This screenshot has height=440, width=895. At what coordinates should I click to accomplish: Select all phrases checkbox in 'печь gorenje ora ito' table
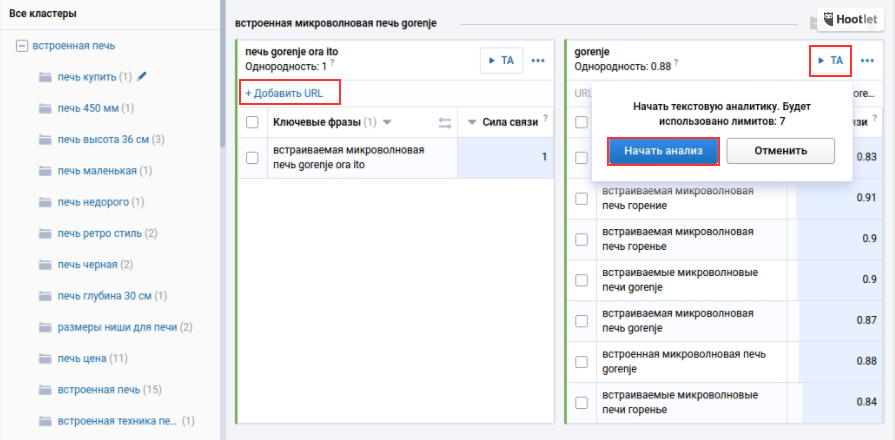pos(252,122)
